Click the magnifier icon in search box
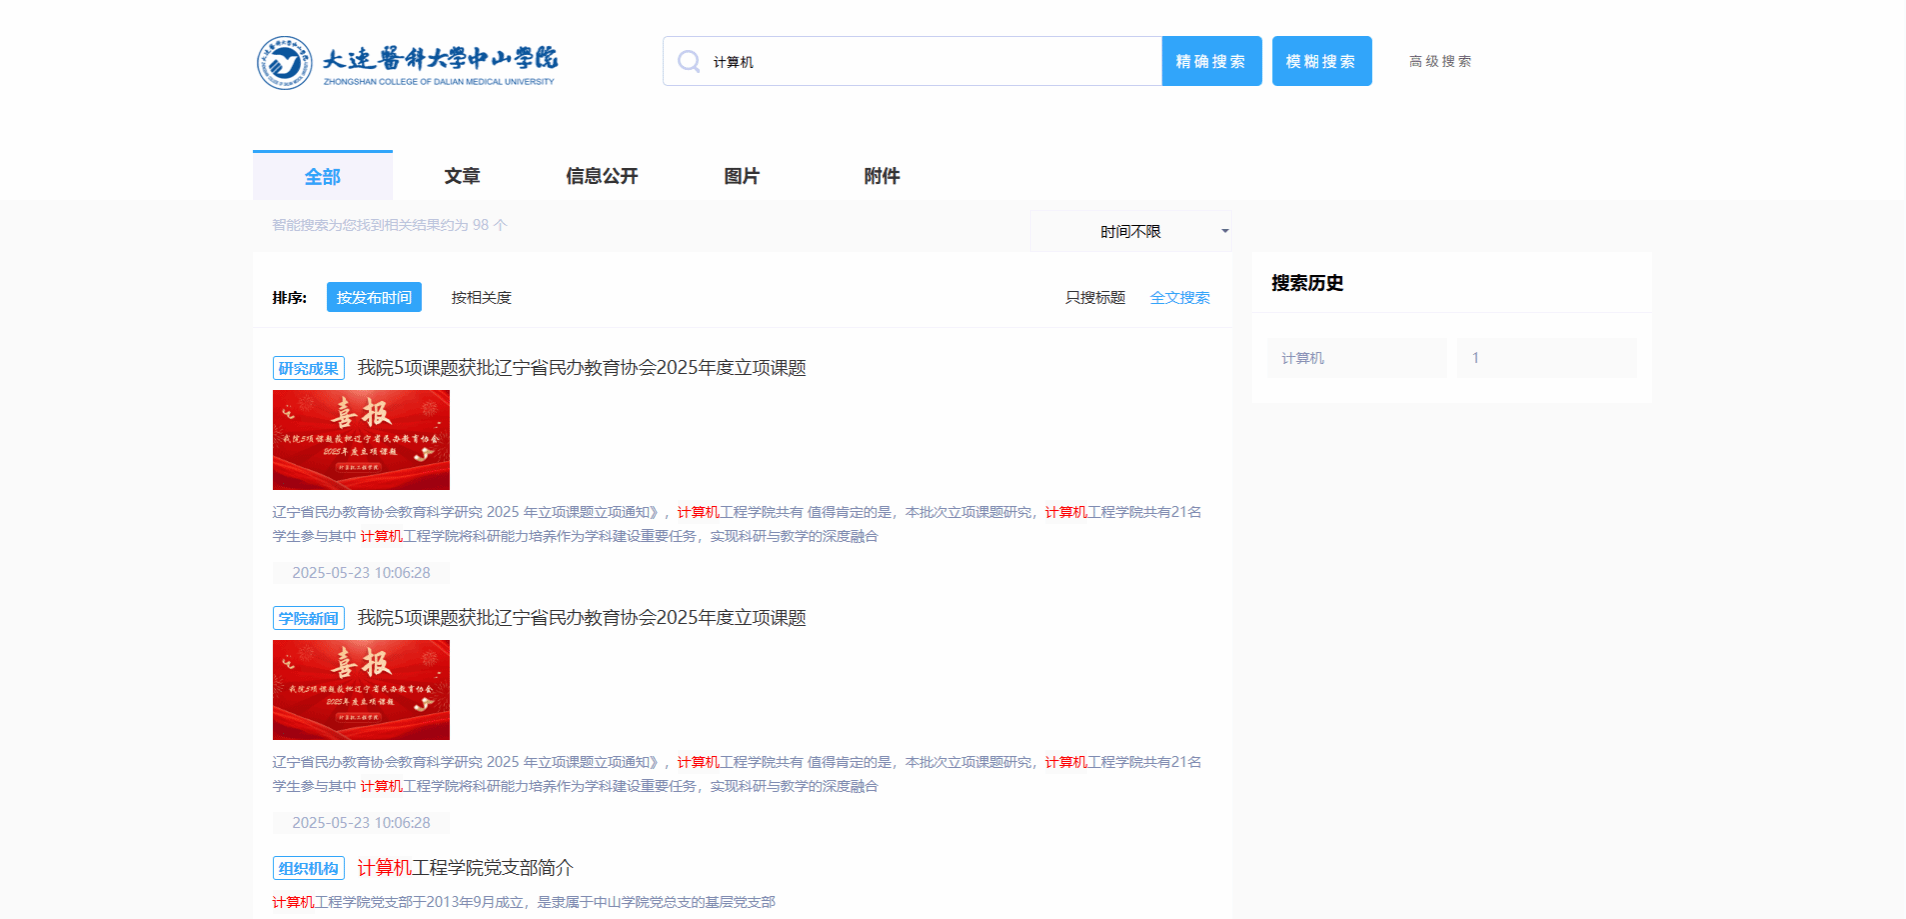The image size is (1906, 919). click(x=688, y=62)
